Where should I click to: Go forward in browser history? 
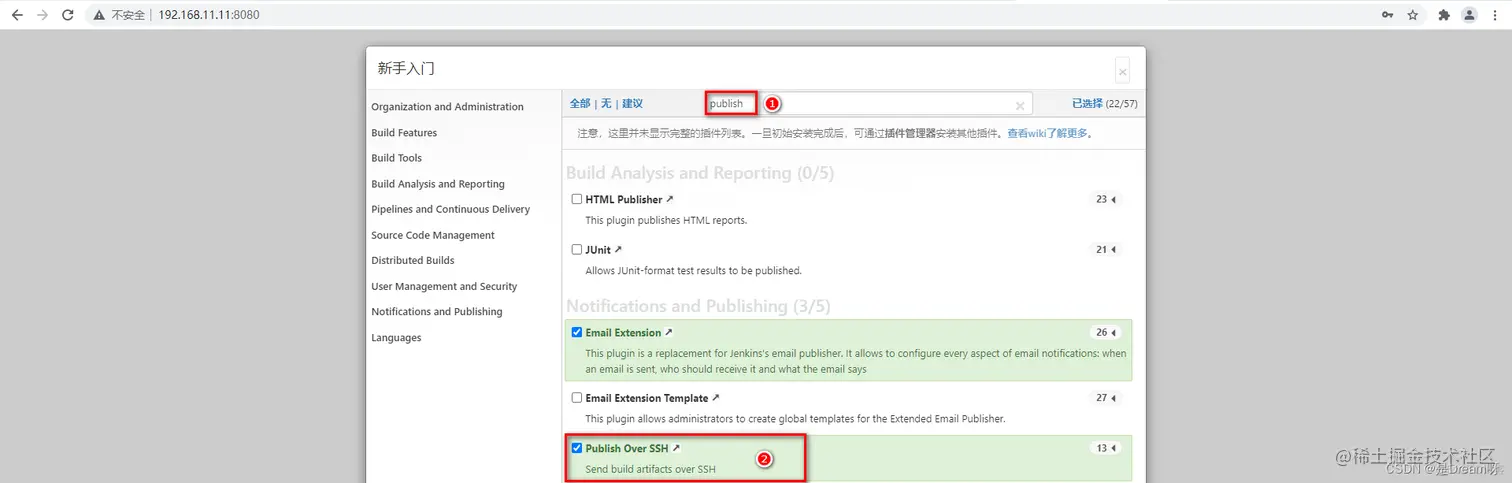[x=42, y=15]
